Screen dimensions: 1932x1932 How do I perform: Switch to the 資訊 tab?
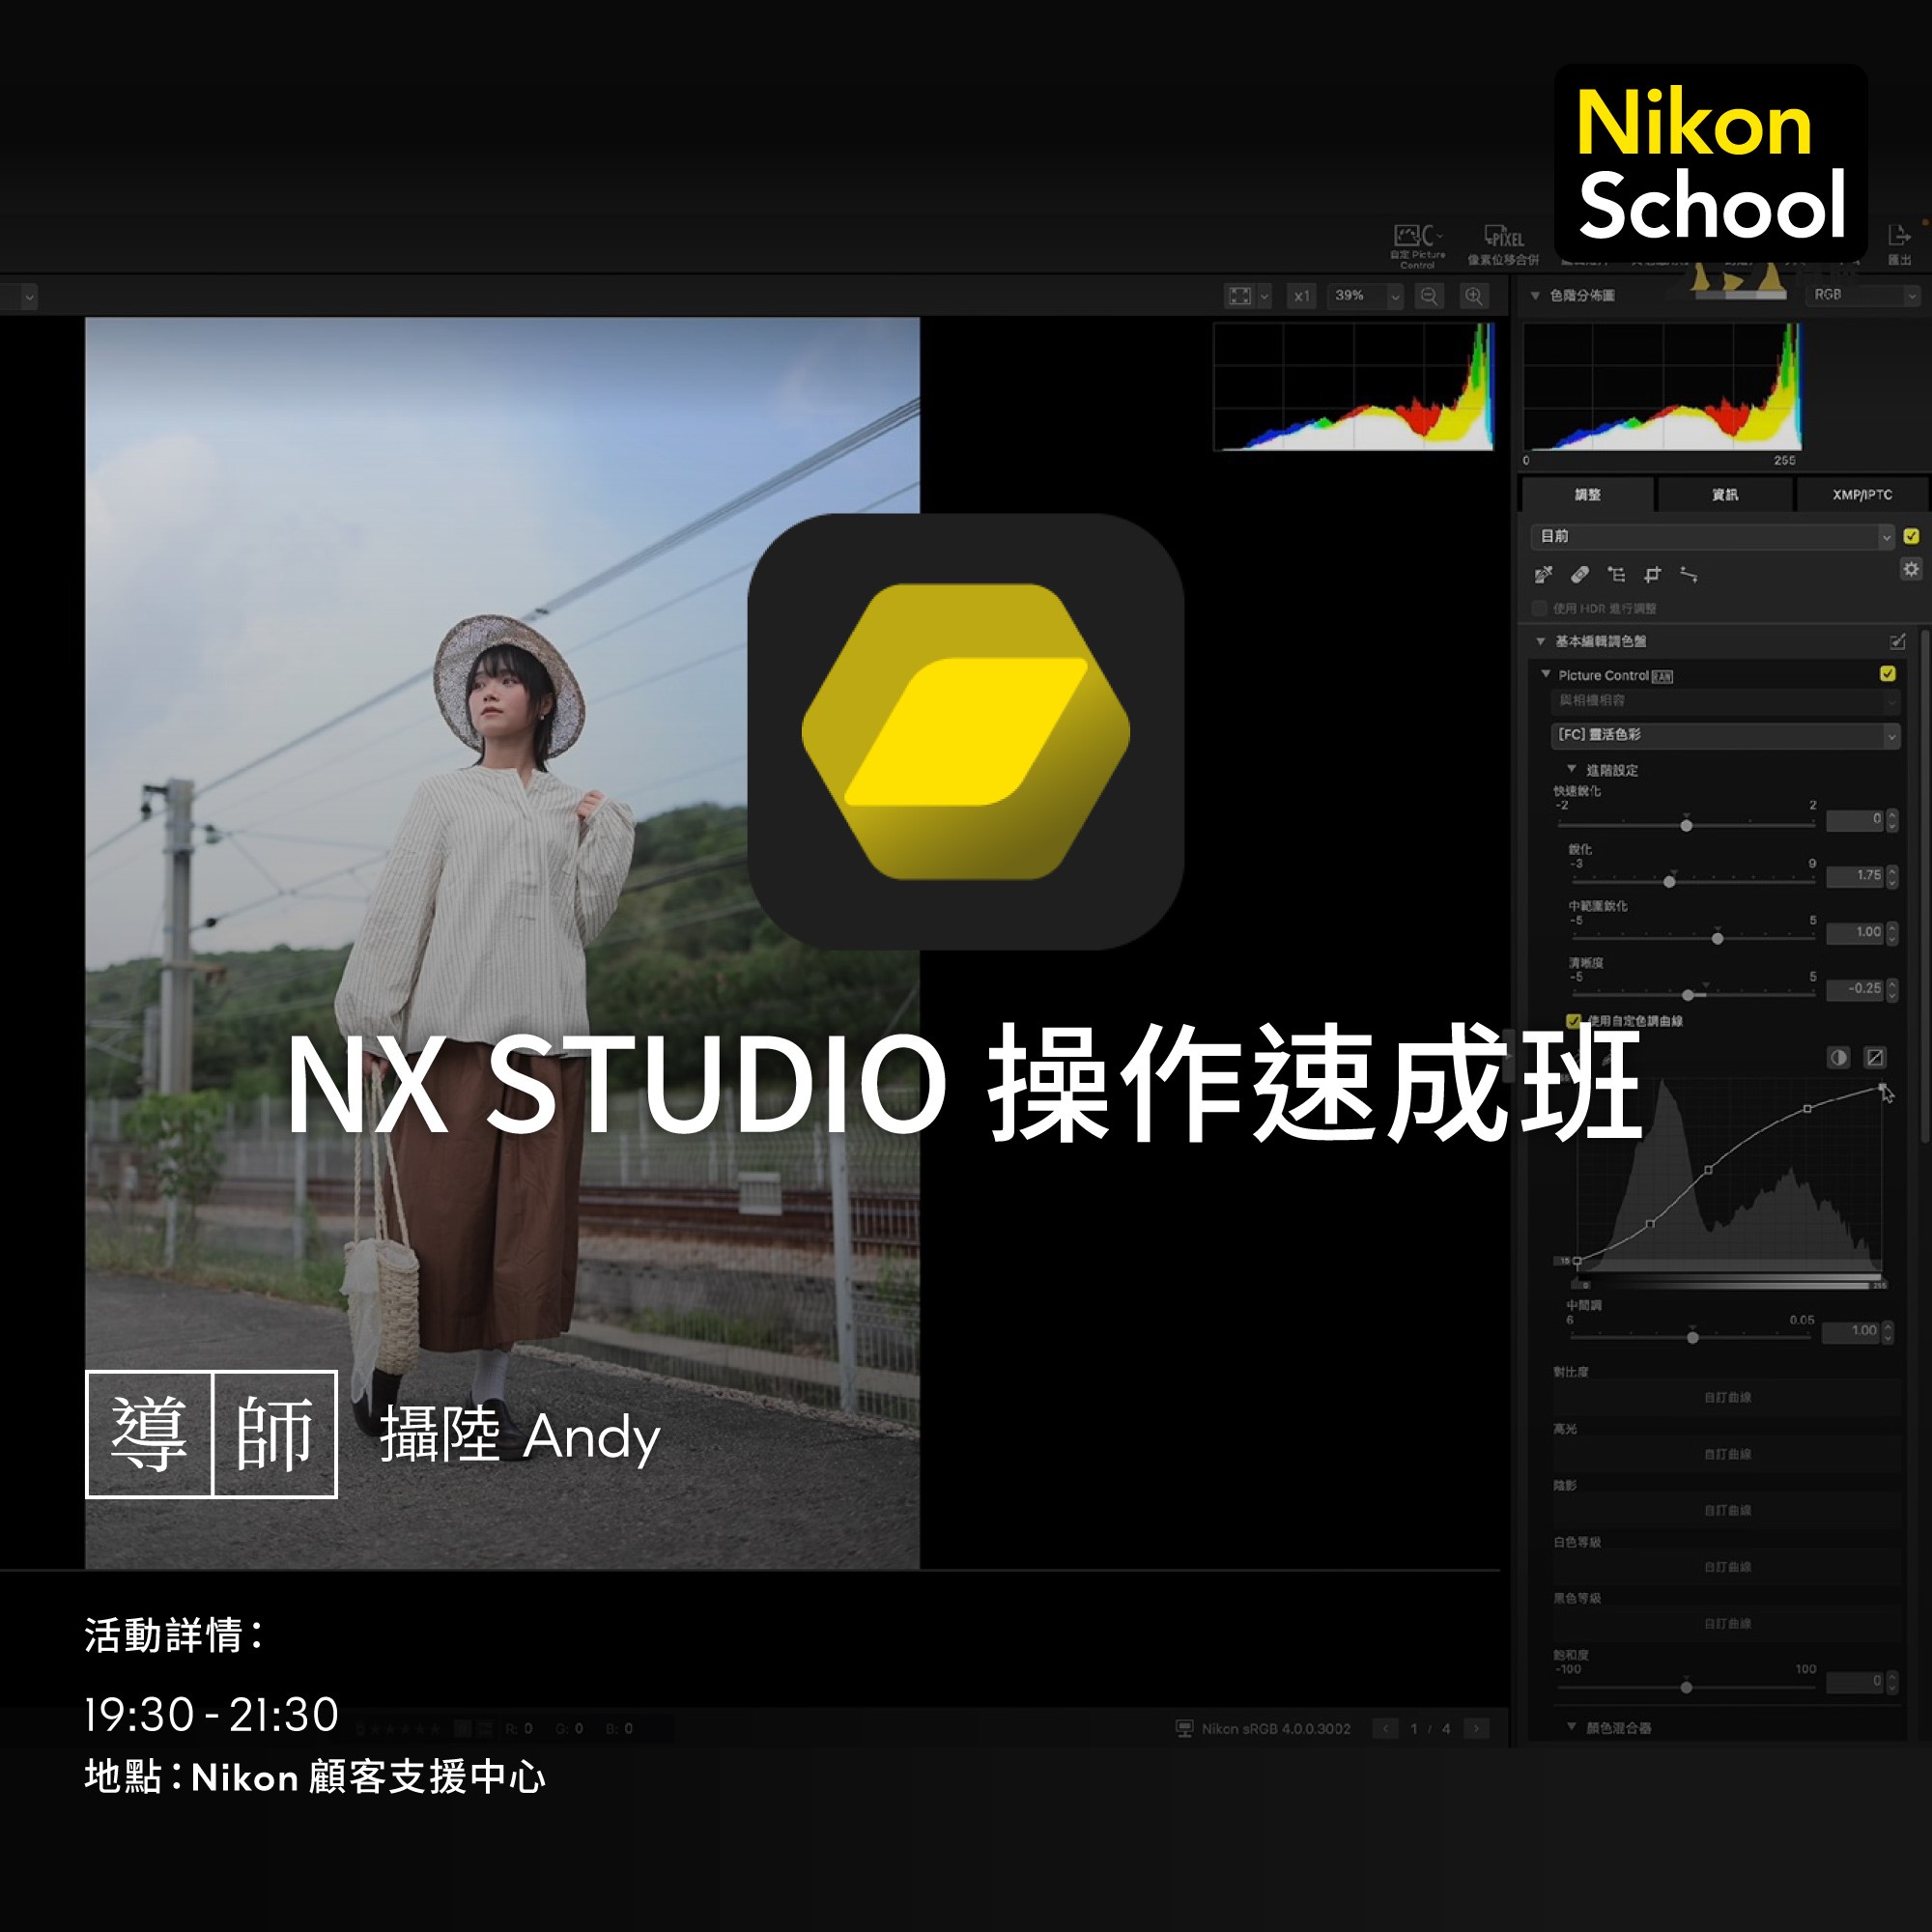pyautogui.click(x=1724, y=495)
